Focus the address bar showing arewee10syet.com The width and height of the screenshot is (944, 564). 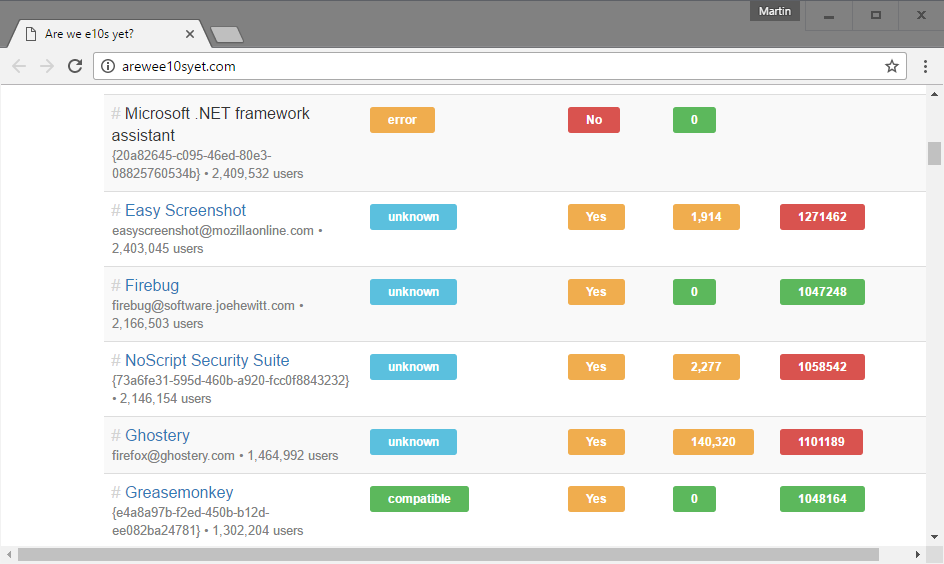500,66
